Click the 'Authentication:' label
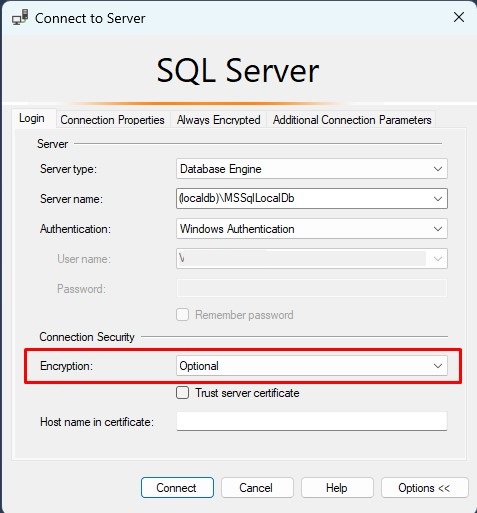This screenshot has height=513, width=477. [75, 229]
